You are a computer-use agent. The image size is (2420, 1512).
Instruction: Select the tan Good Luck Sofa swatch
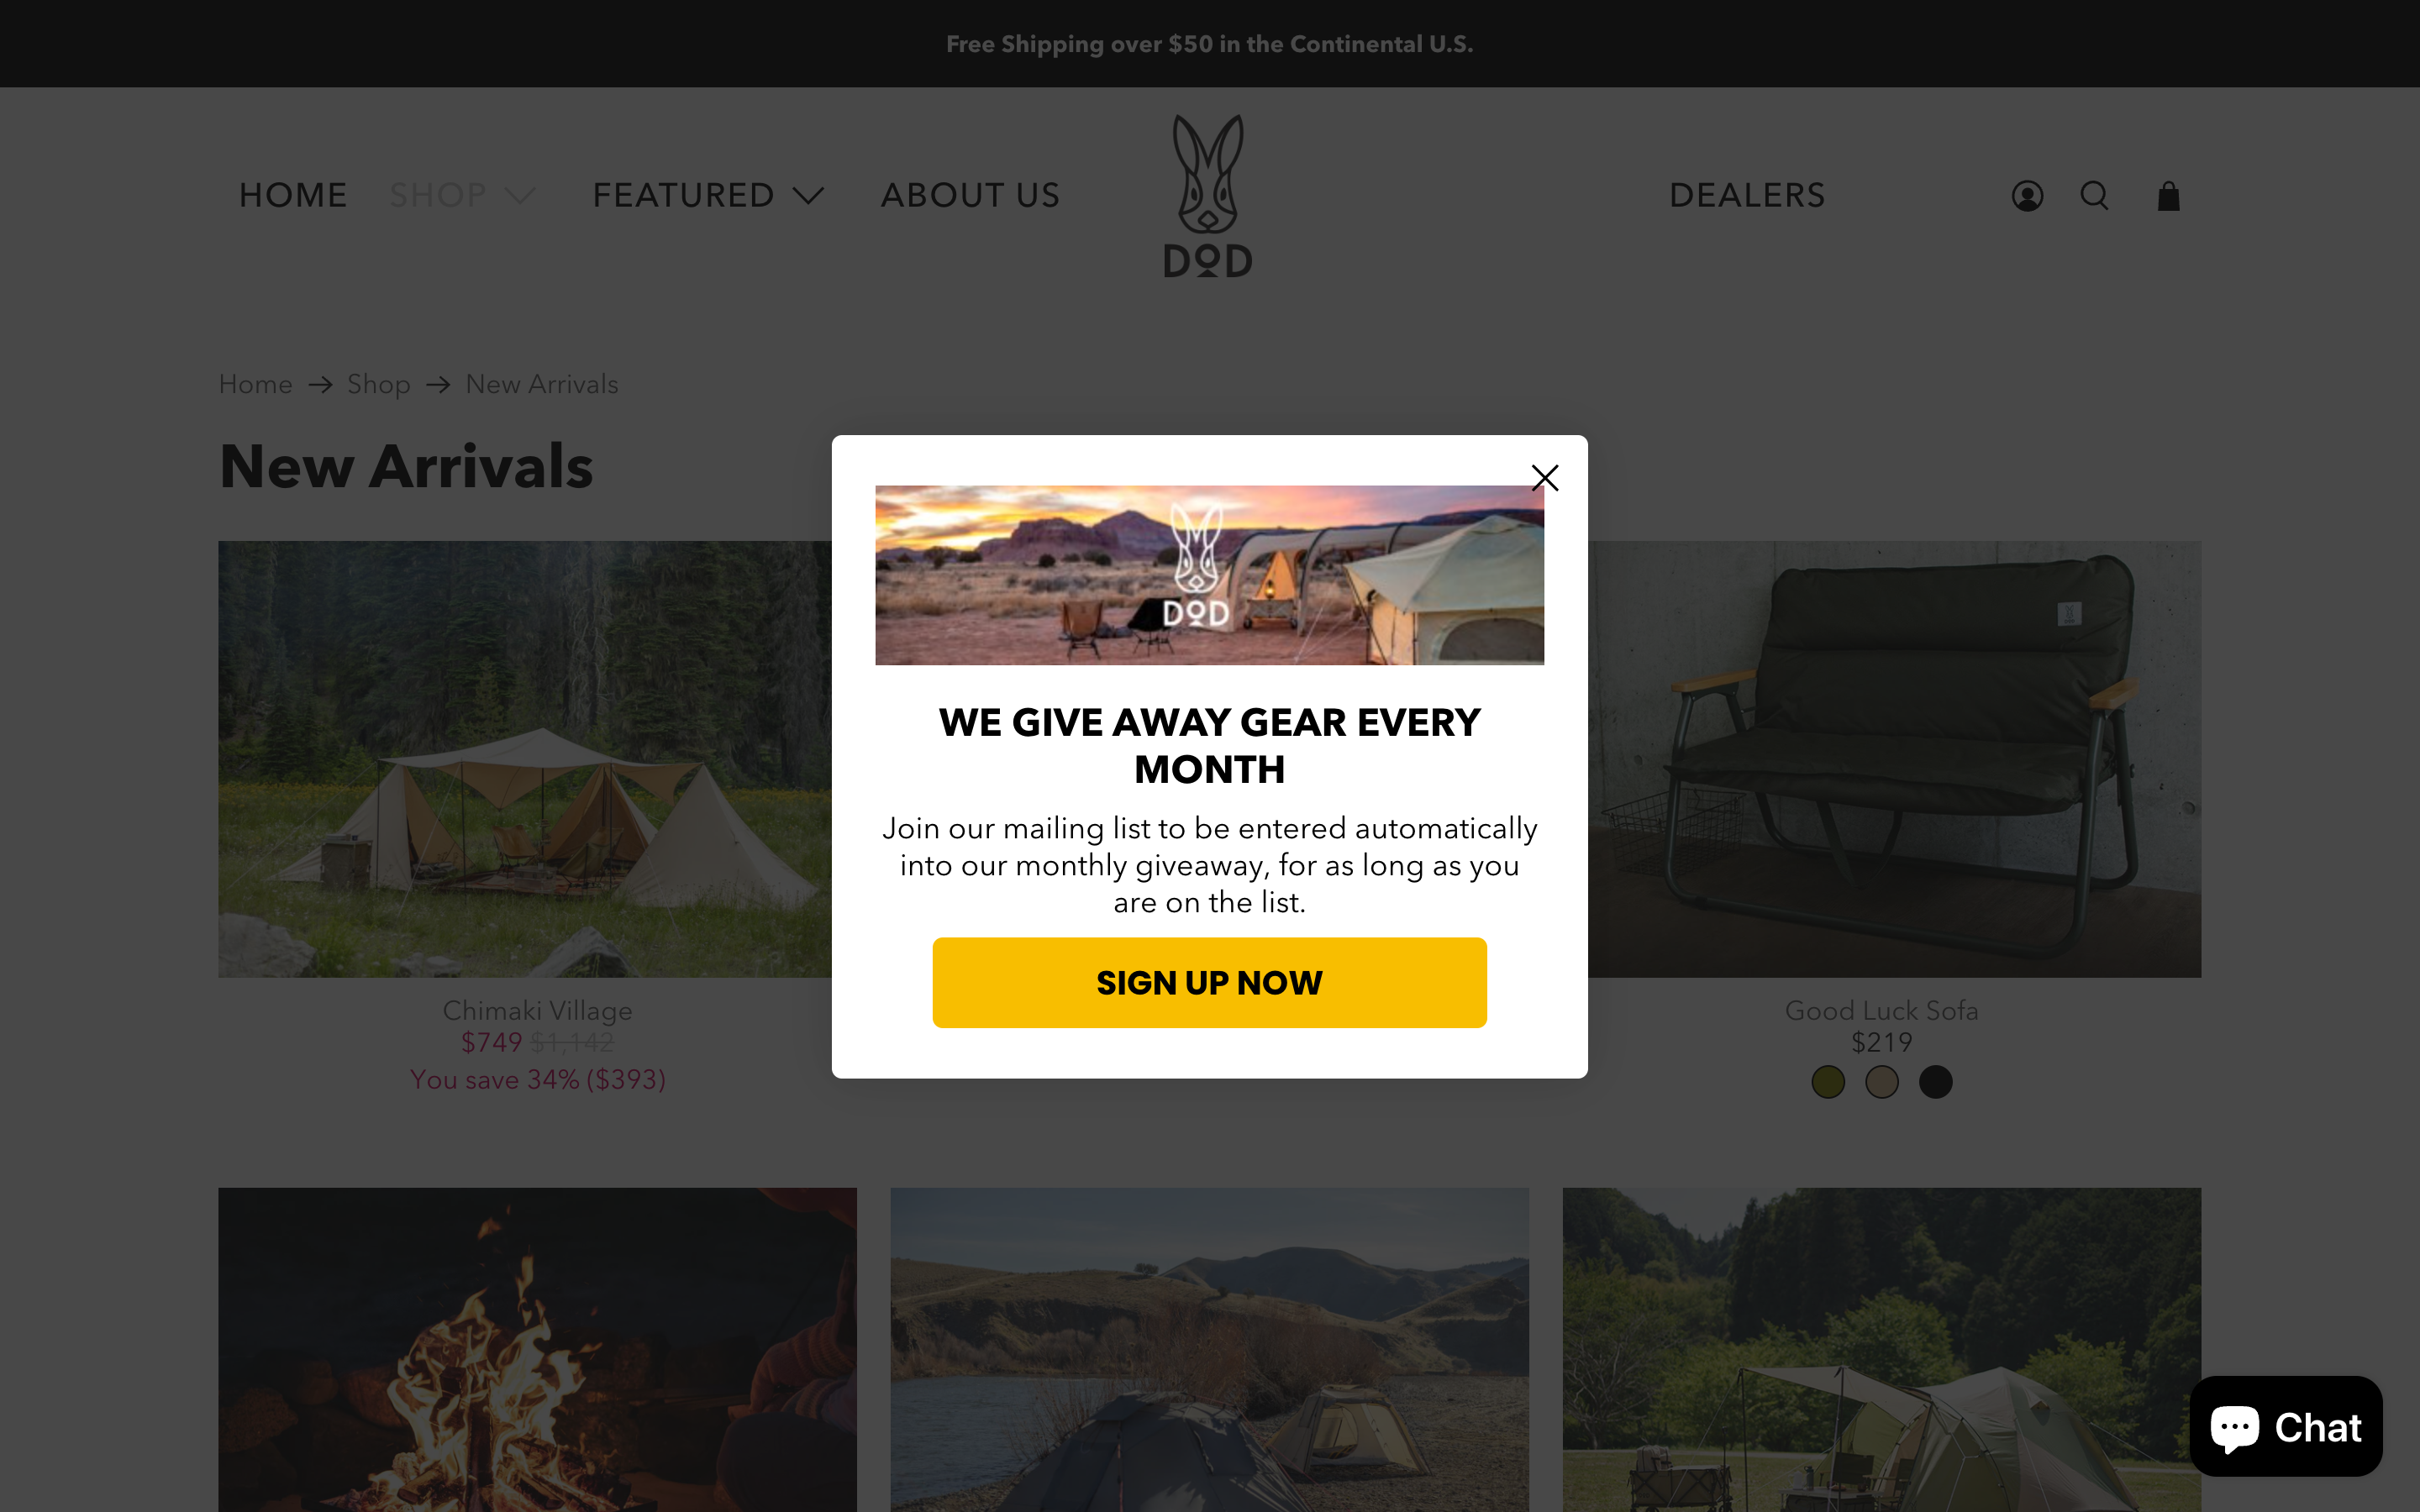[1882, 1082]
